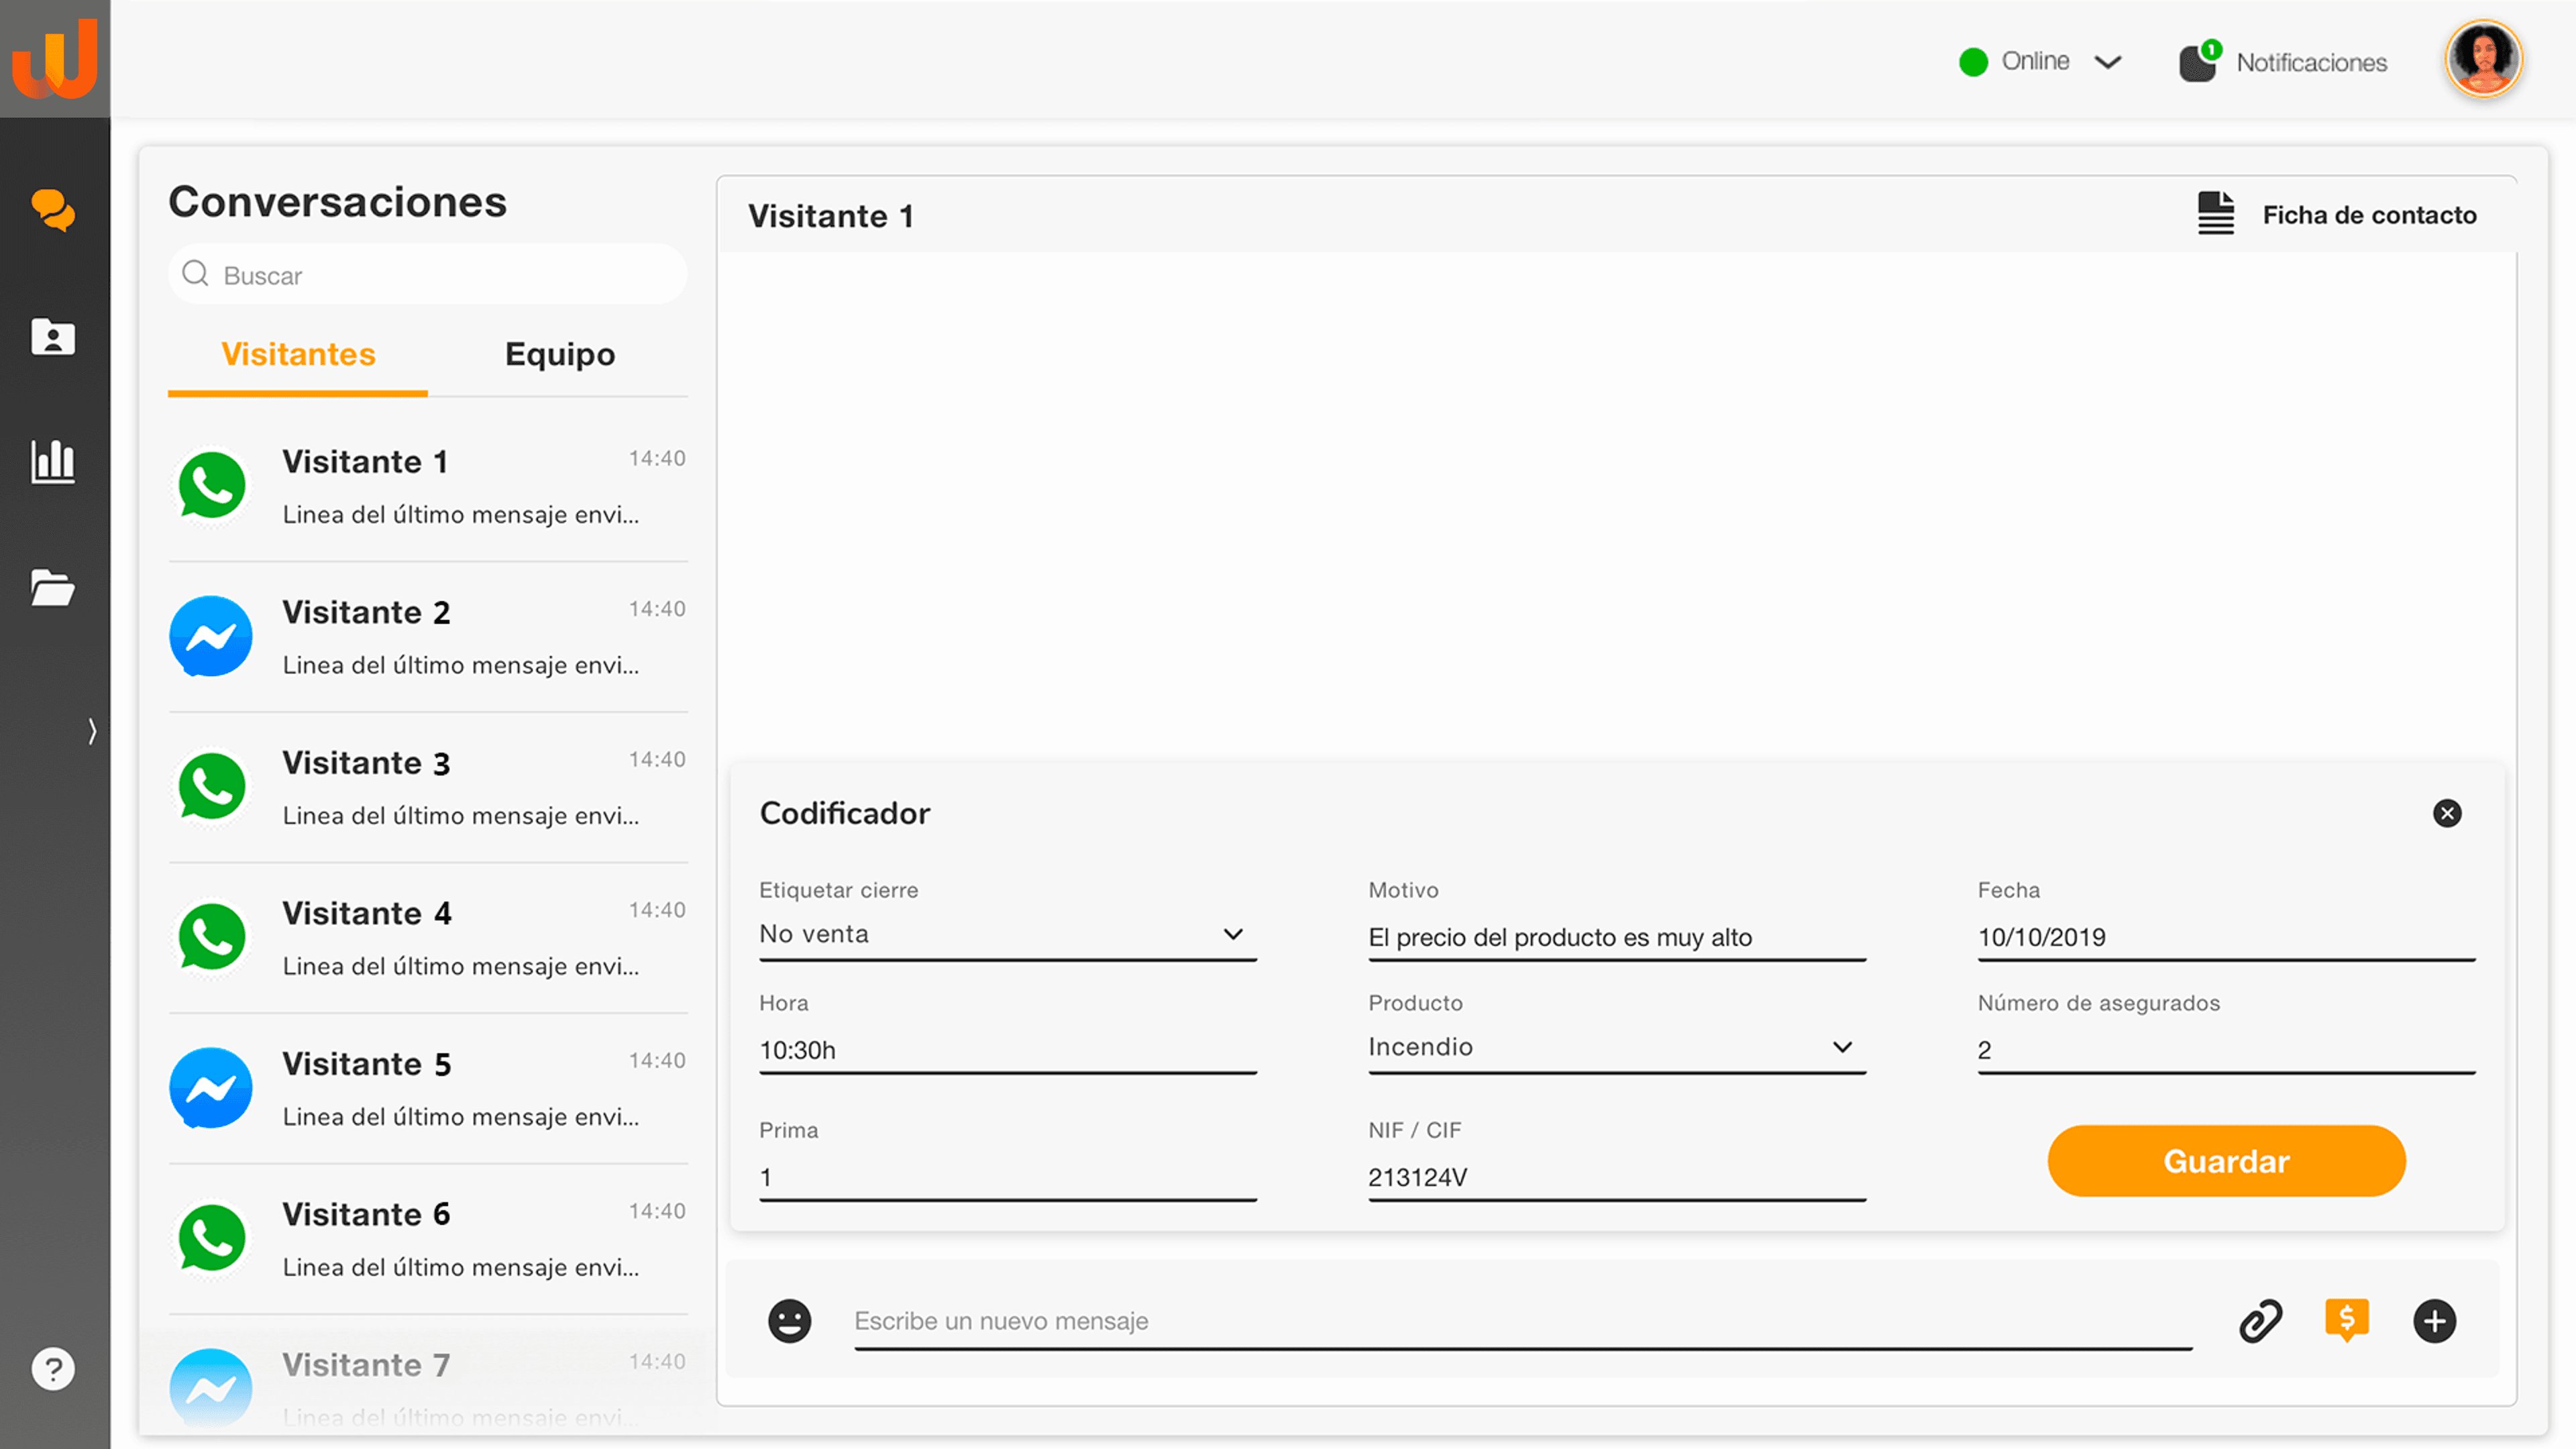This screenshot has height=1449, width=2576.
Task: Open contacts card sidebar icon
Action: coord(53,337)
